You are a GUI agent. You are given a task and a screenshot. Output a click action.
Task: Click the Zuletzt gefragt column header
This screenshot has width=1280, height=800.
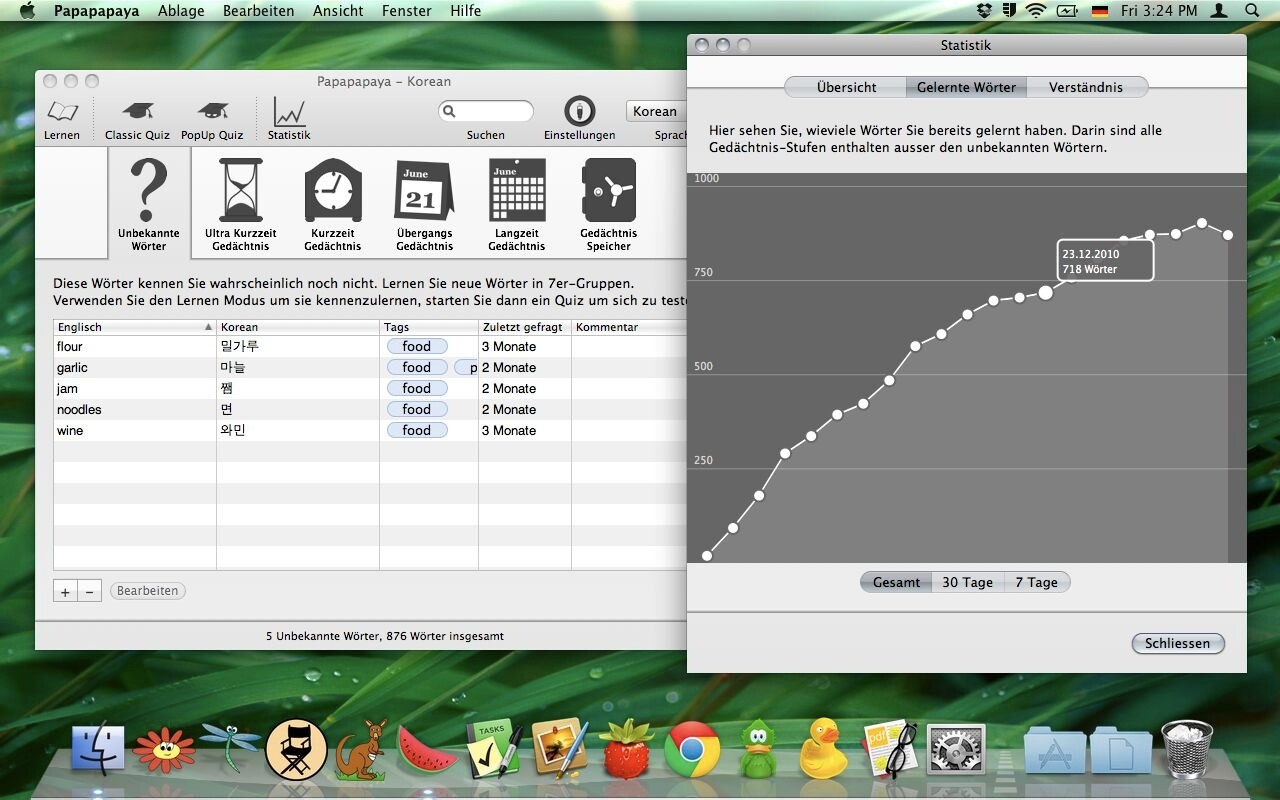pos(525,327)
